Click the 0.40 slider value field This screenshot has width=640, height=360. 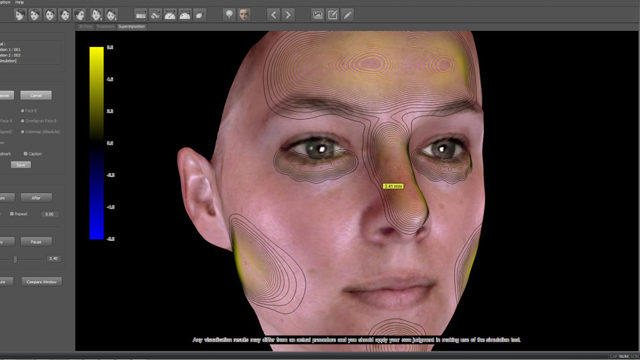tap(53, 259)
